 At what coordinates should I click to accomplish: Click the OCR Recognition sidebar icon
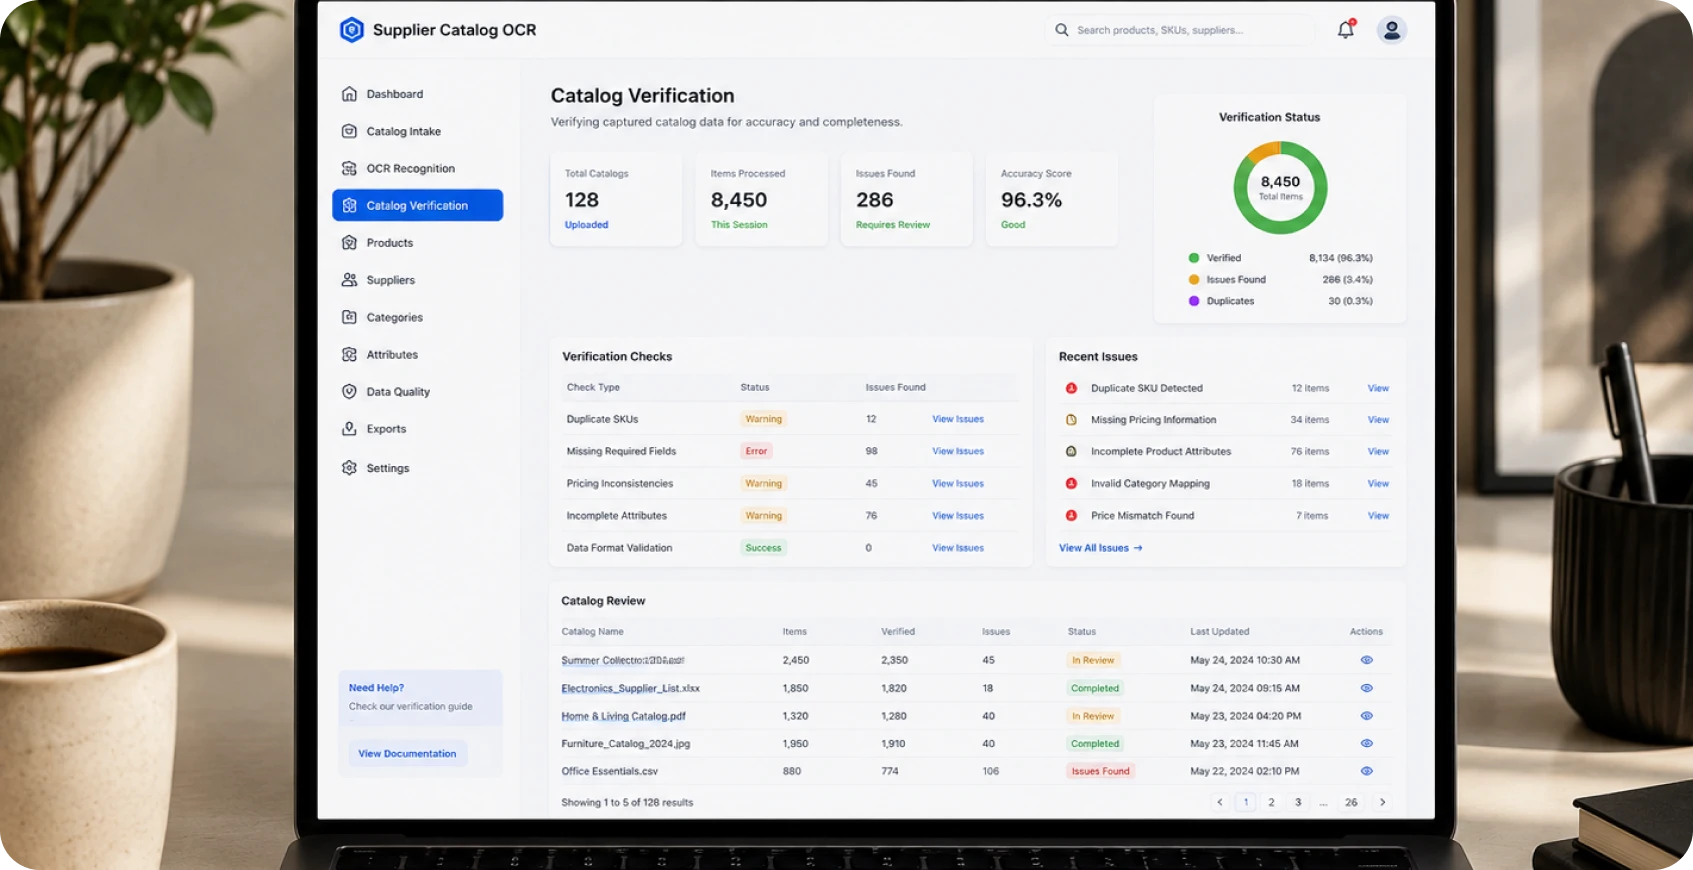(x=349, y=168)
